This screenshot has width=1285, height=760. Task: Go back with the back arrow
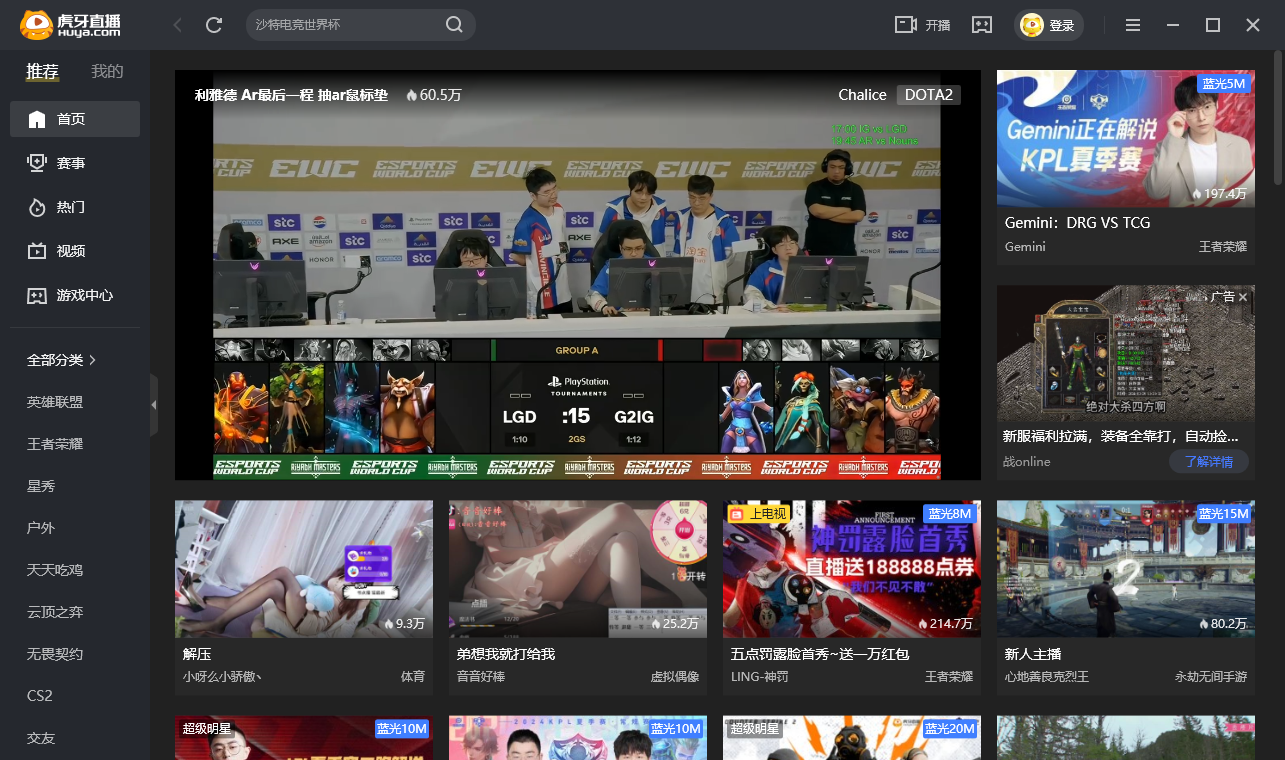(178, 25)
